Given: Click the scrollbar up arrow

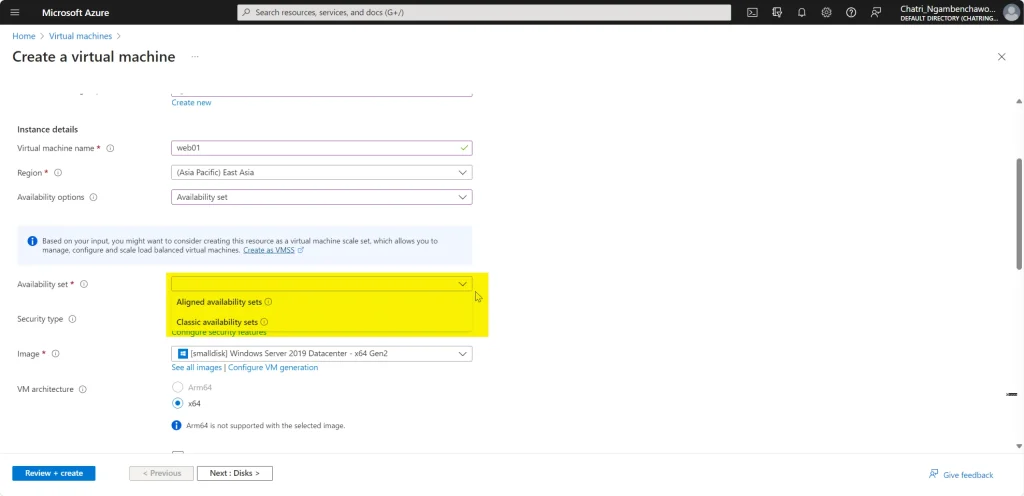Looking at the screenshot, I should [x=1019, y=101].
